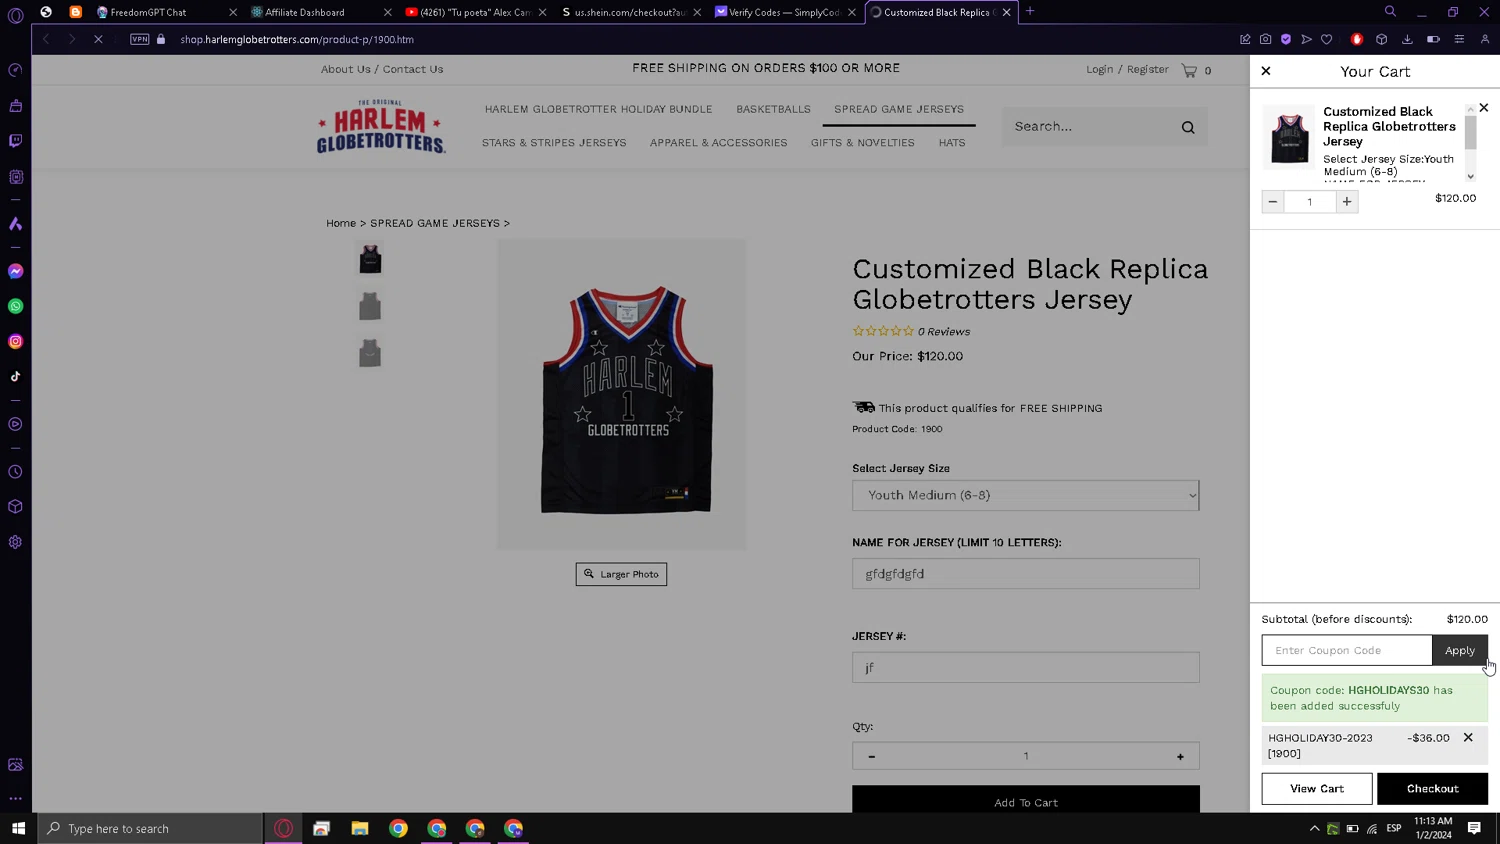Open the Stars & Stripes Jerseys menu
This screenshot has width=1500, height=844.
(554, 143)
